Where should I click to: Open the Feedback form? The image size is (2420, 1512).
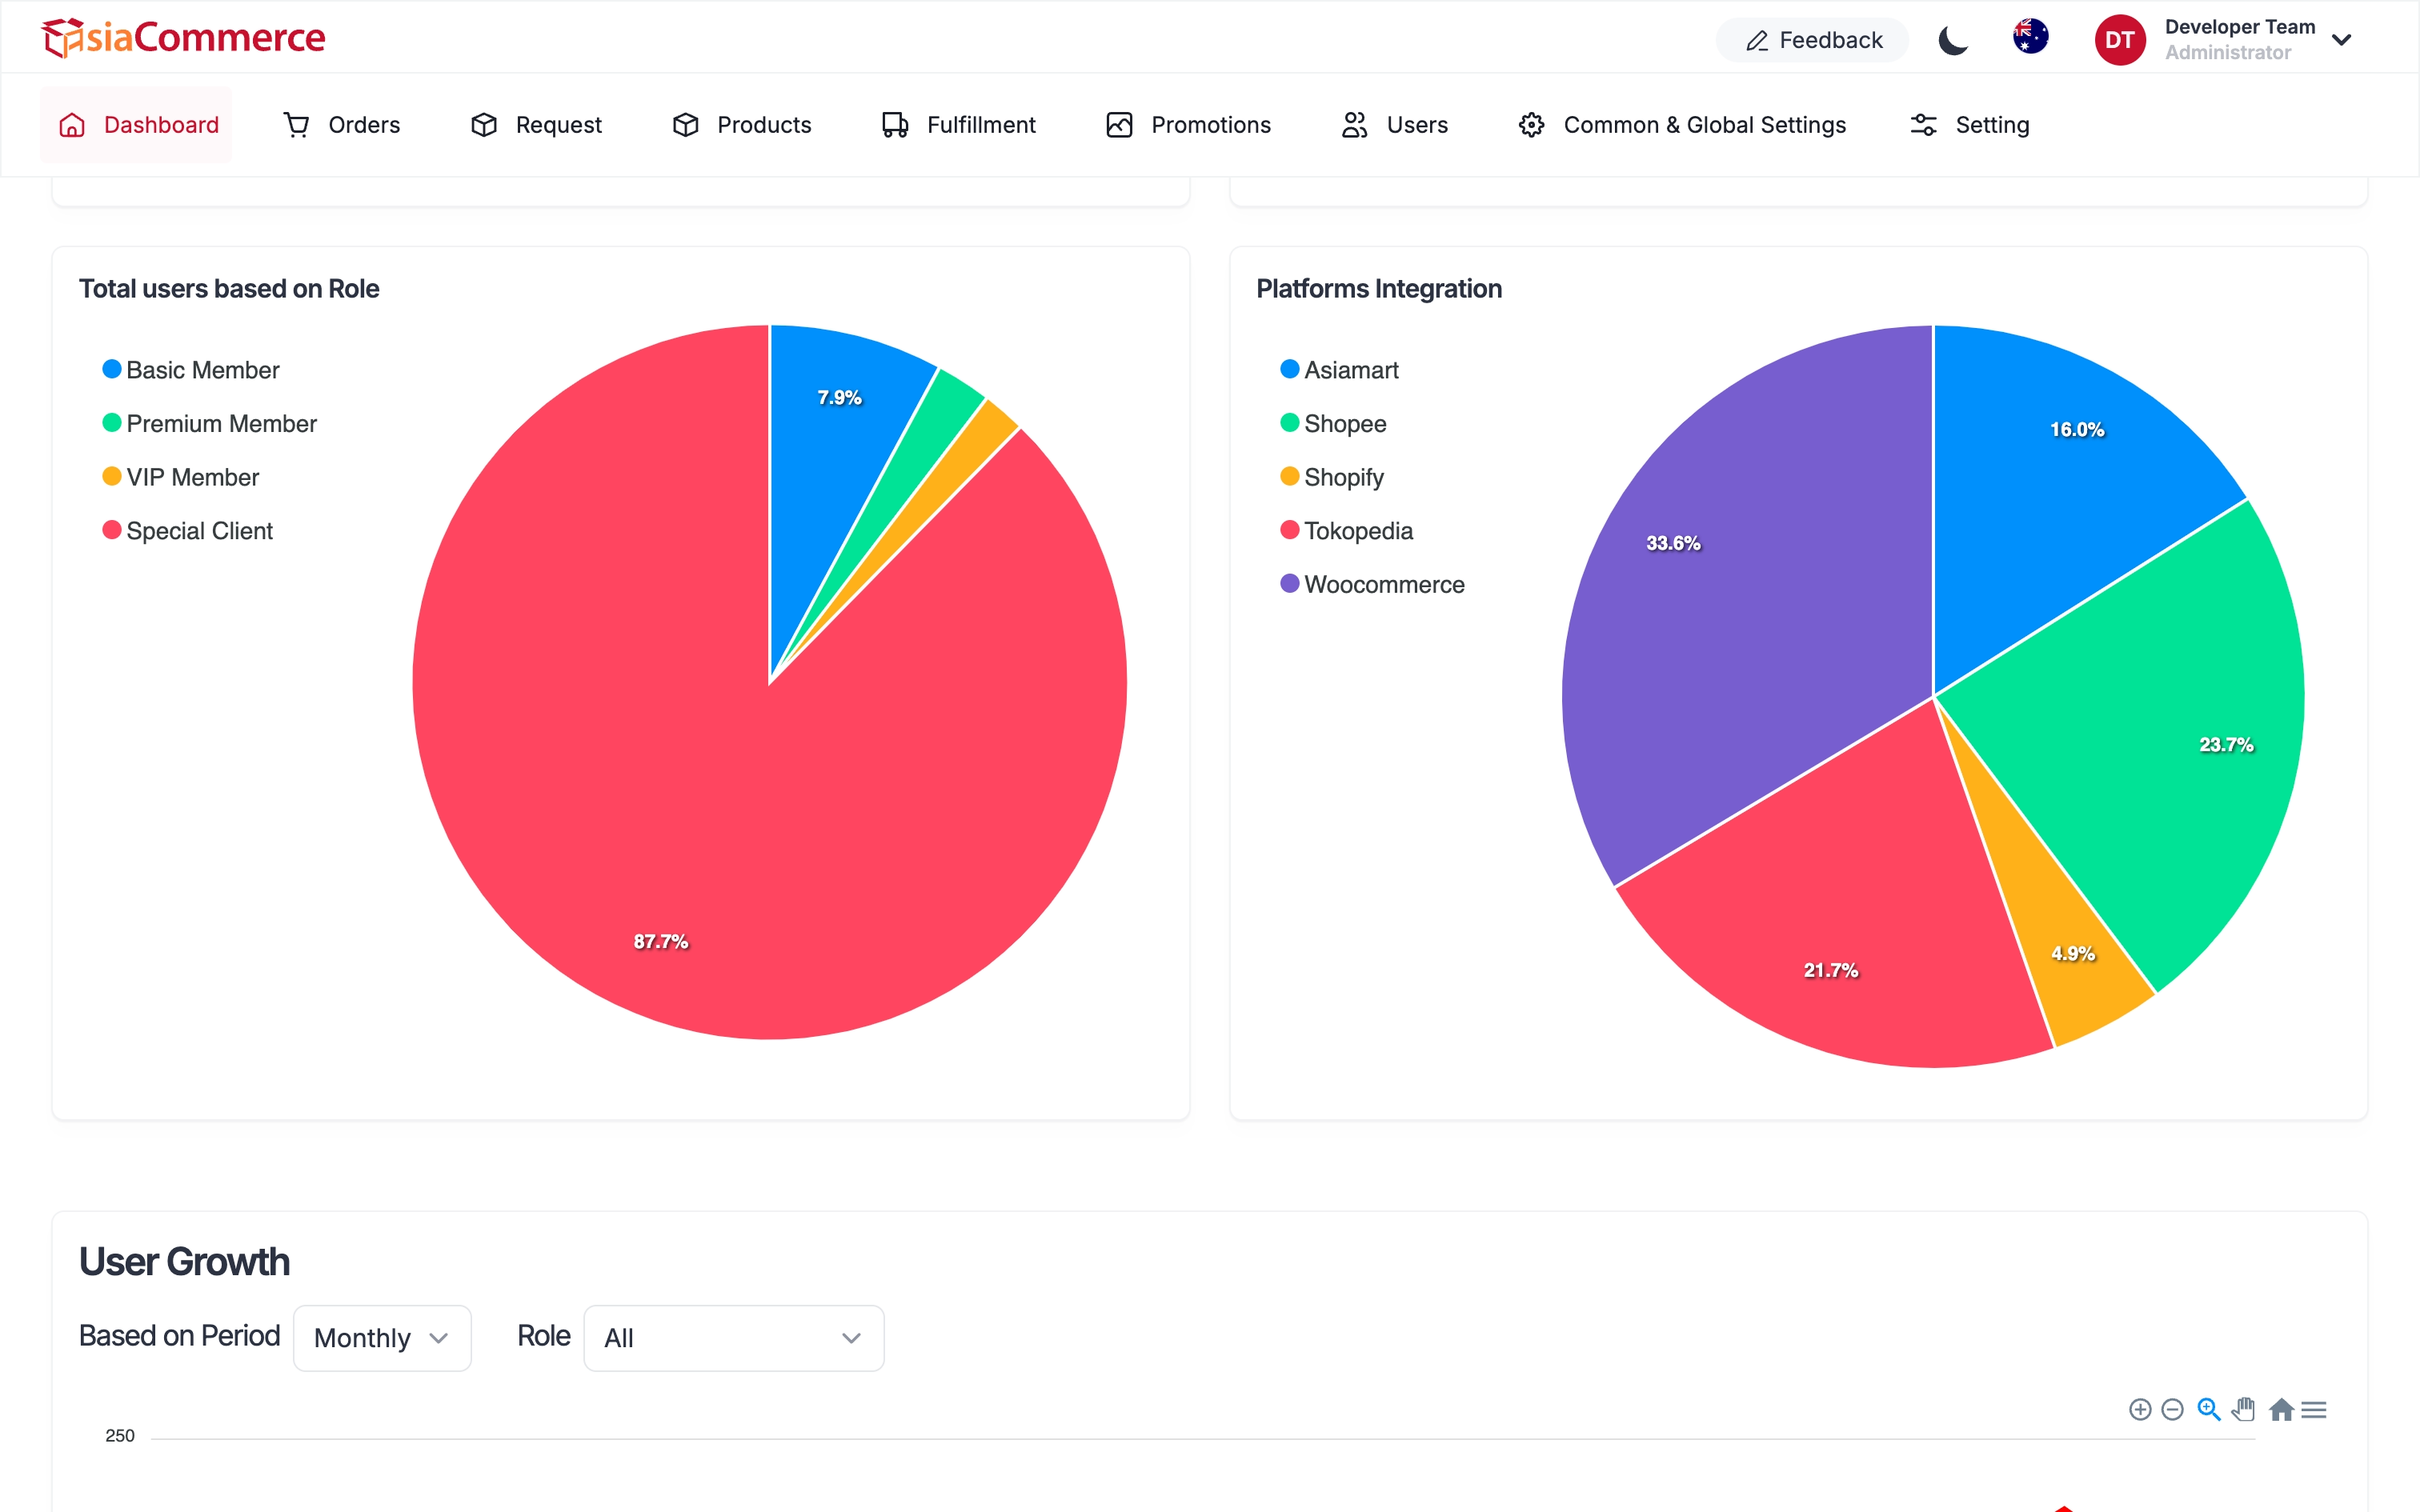1812,40
